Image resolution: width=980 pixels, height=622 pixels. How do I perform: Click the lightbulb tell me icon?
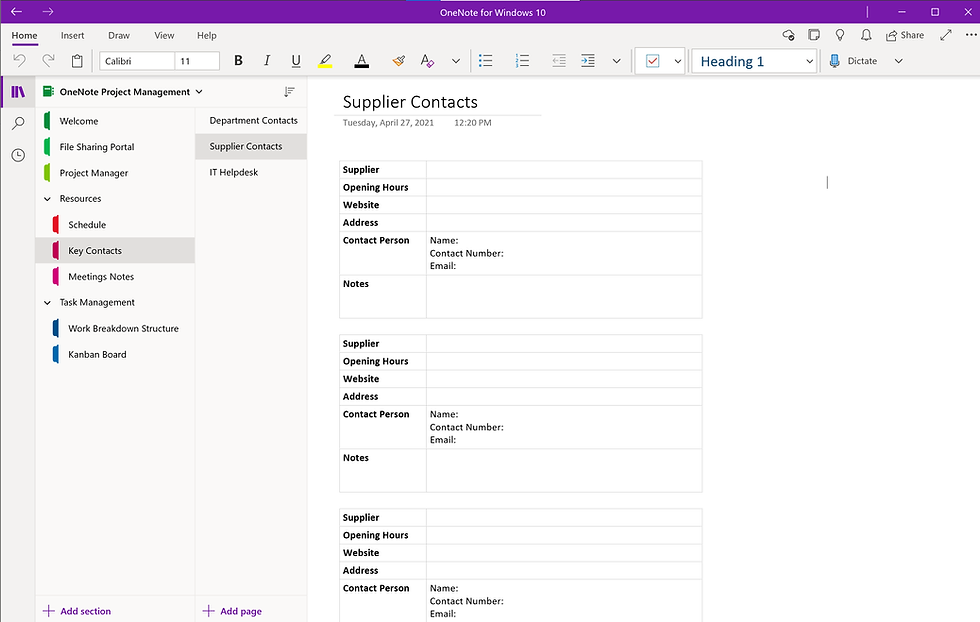click(840, 35)
